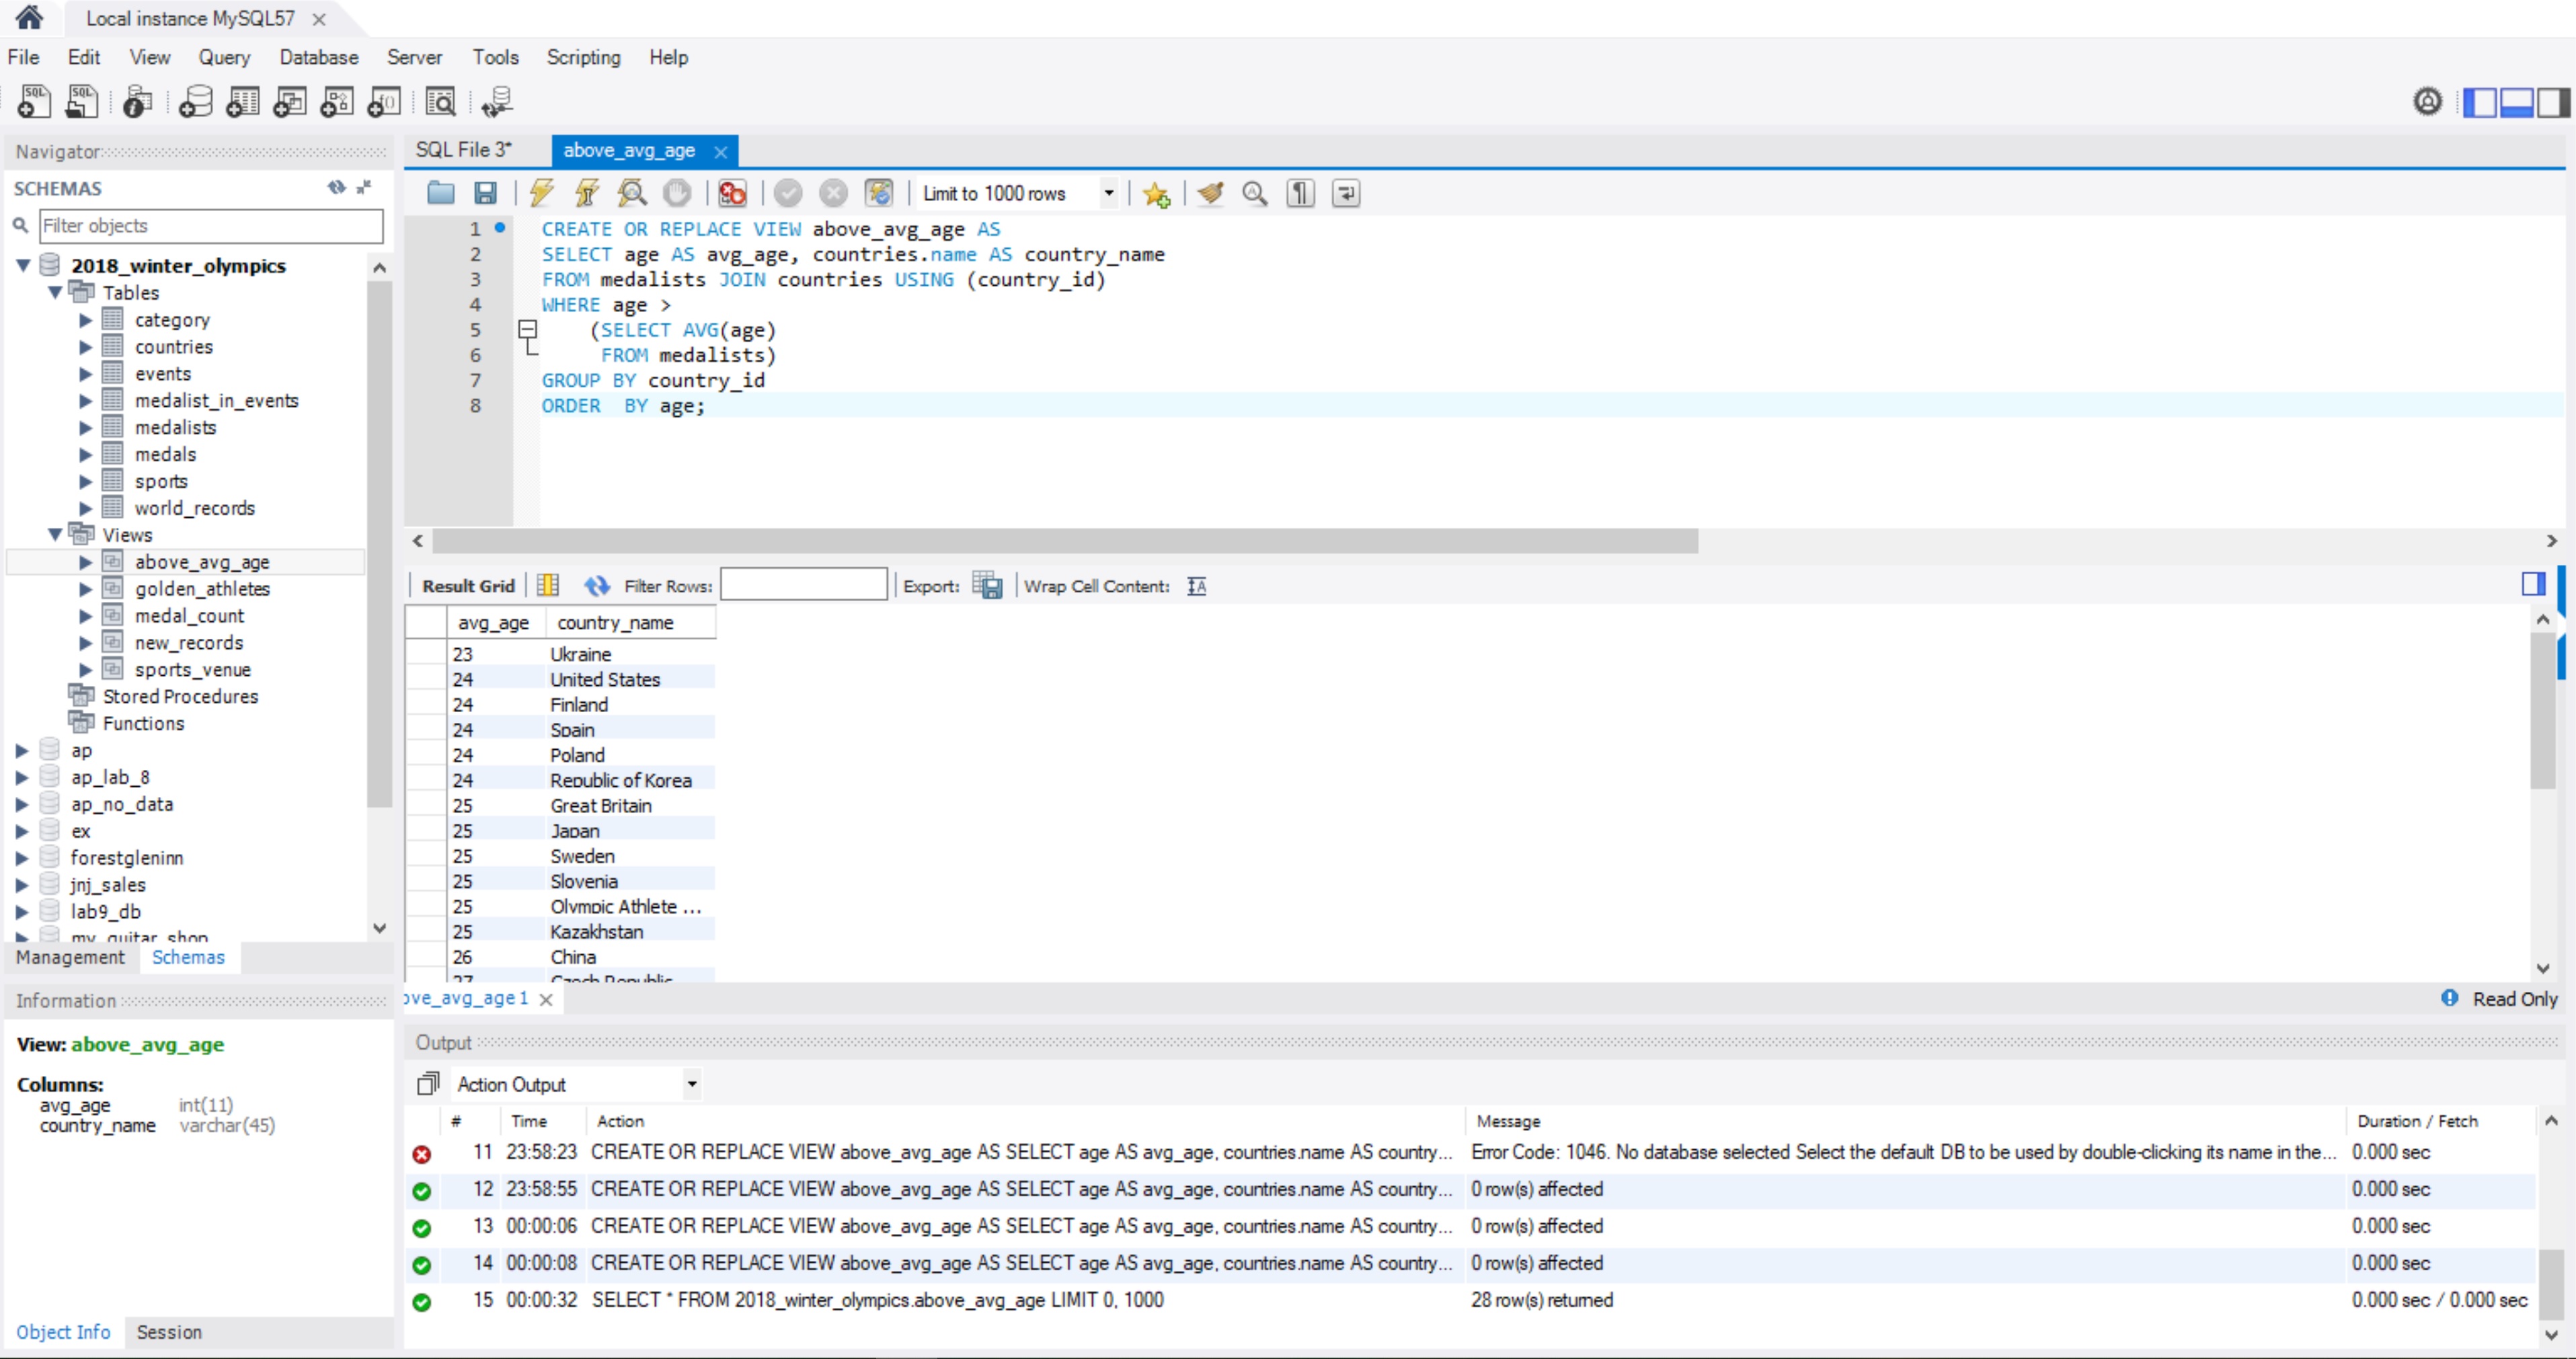
Task: Toggle invisible characters display in the editor
Action: pos(1299,193)
